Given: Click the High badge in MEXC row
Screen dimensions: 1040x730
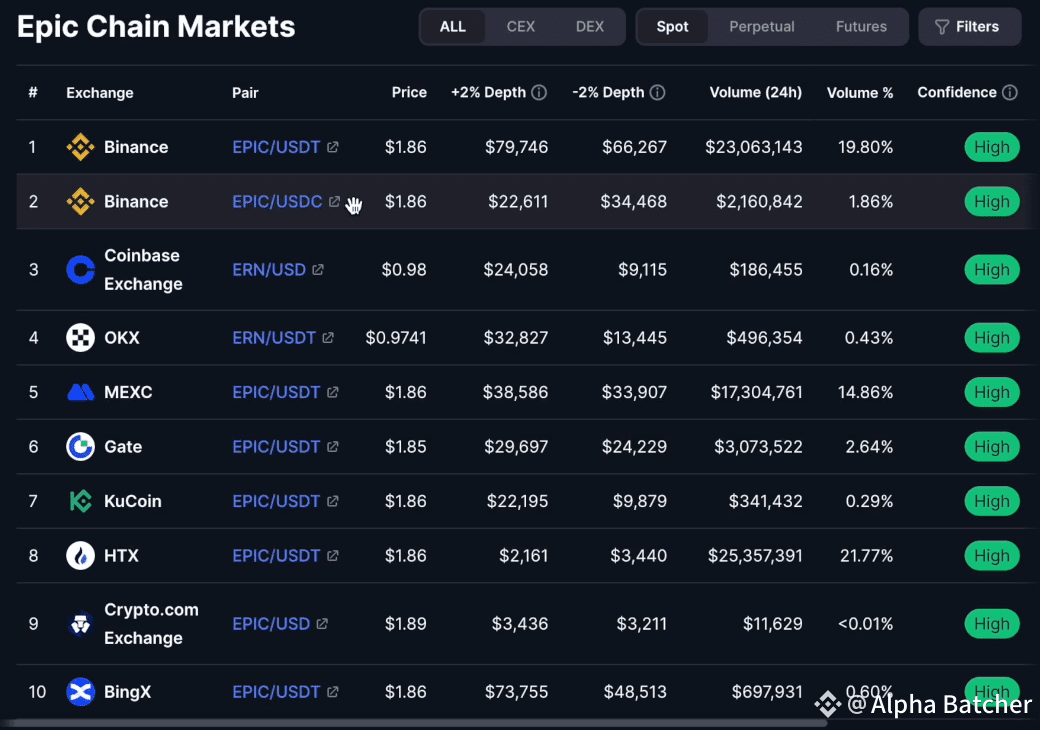Looking at the screenshot, I should point(992,393).
